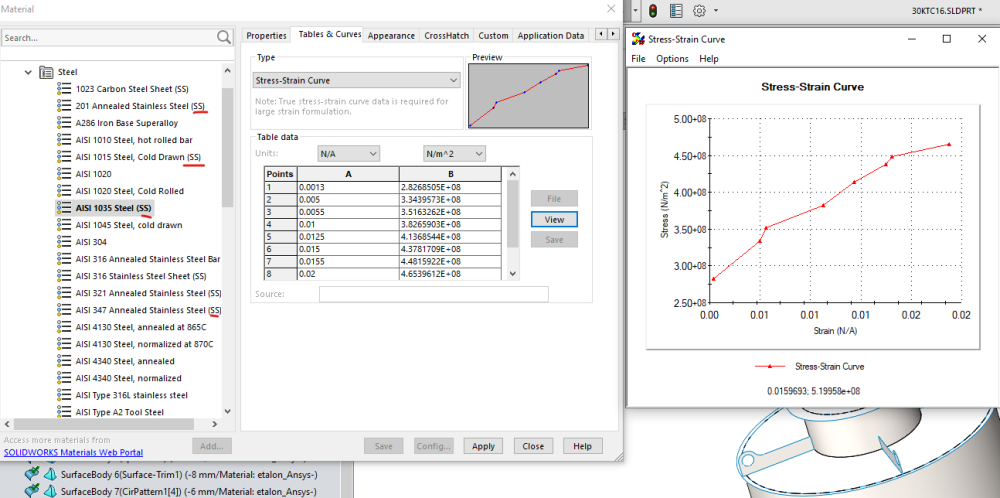Click the Source input field
The image size is (1000, 498).
pos(434,294)
